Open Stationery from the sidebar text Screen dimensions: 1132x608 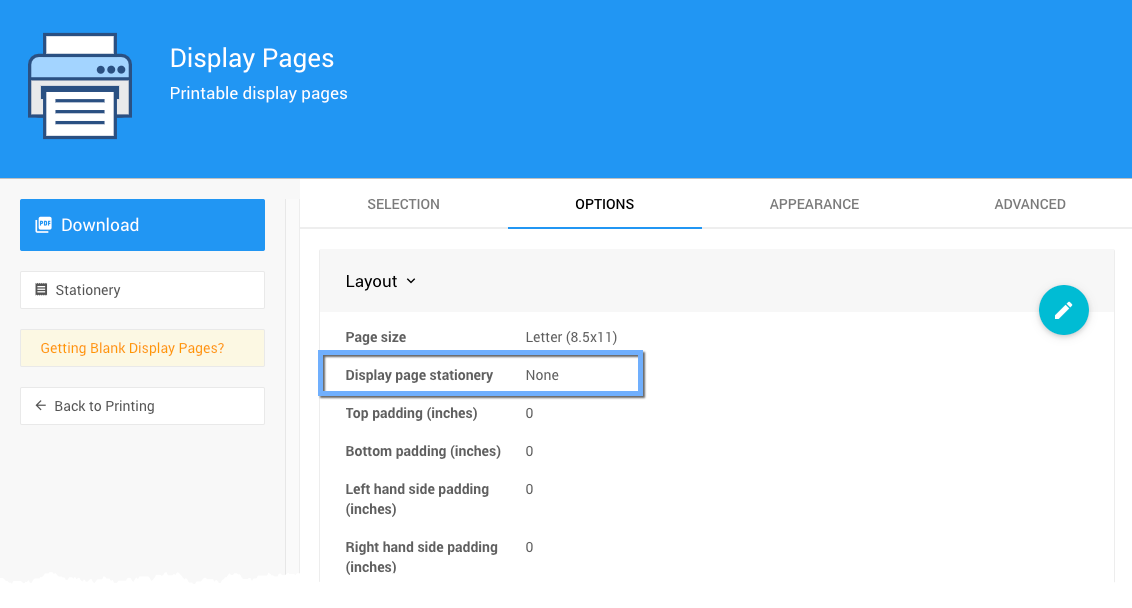88,290
